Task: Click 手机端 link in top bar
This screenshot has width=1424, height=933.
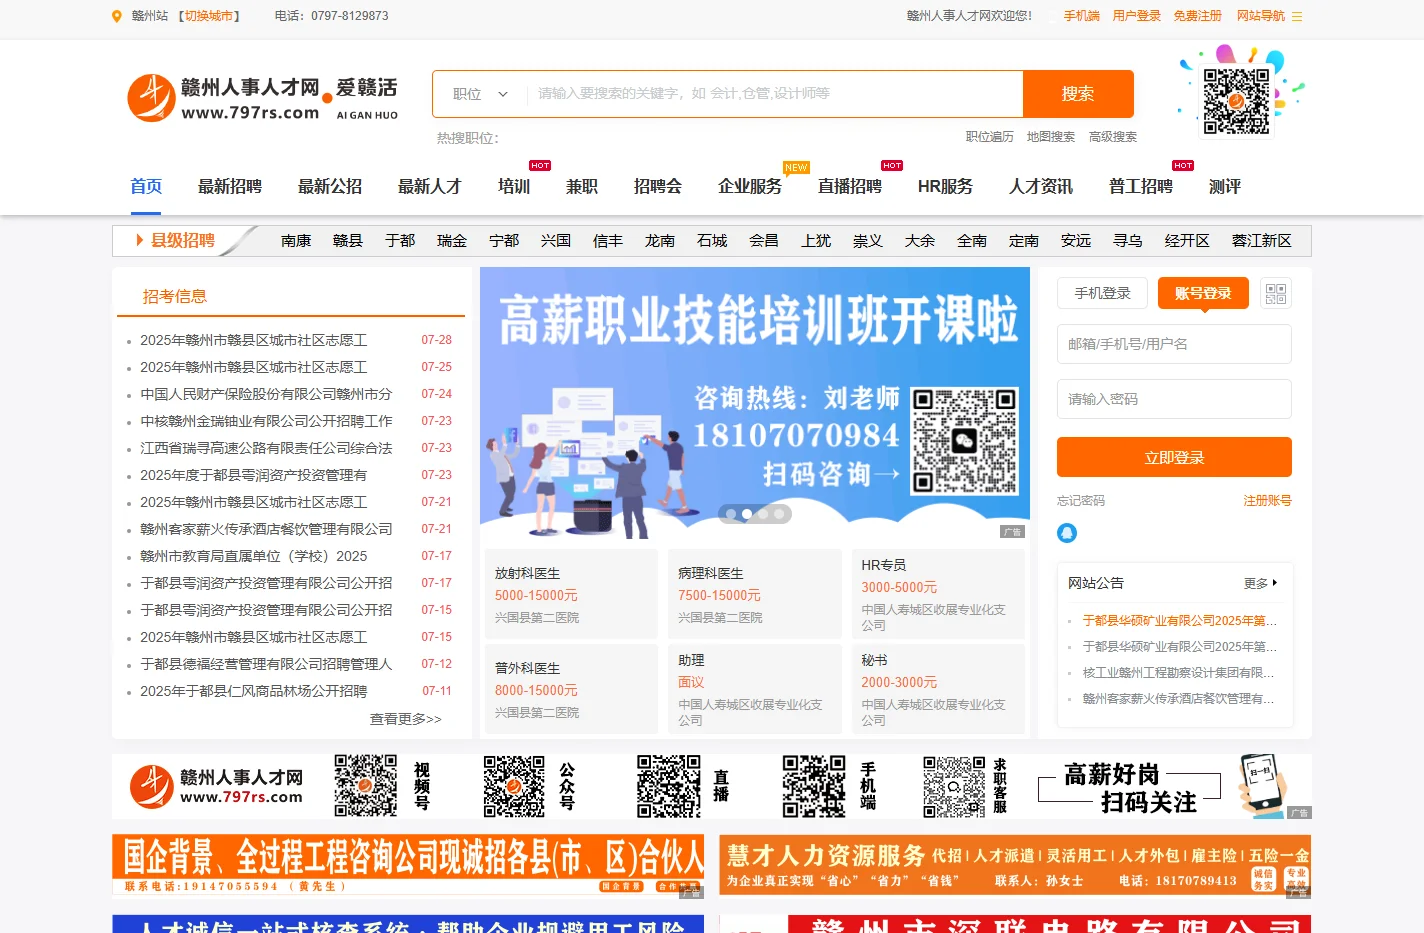Action: 1082,16
